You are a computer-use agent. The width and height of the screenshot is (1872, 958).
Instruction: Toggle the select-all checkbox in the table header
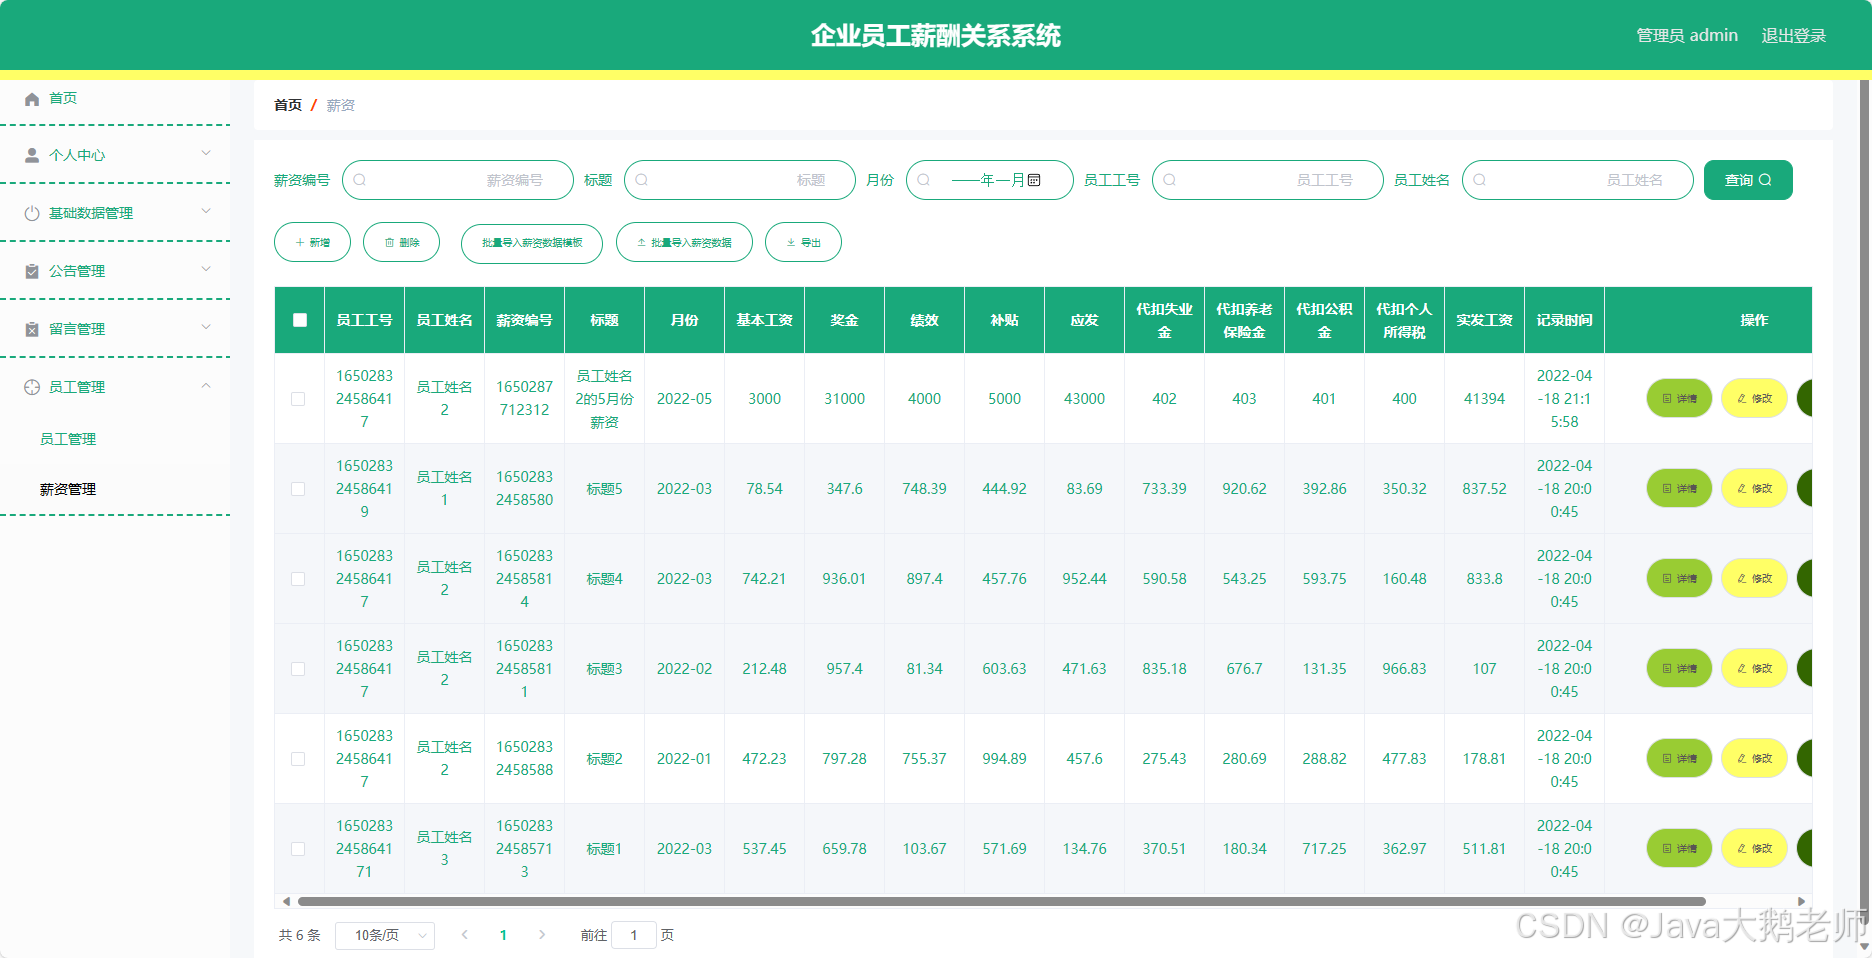click(x=298, y=318)
